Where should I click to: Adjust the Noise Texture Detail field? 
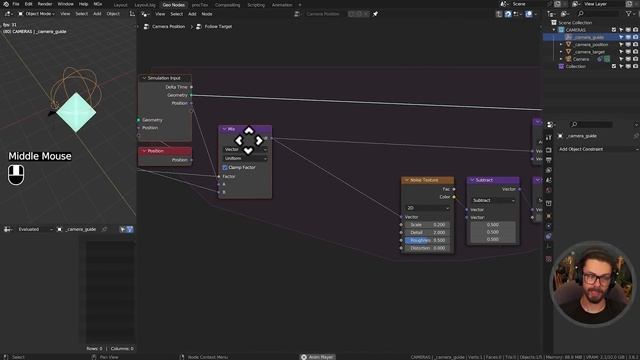pos(427,233)
